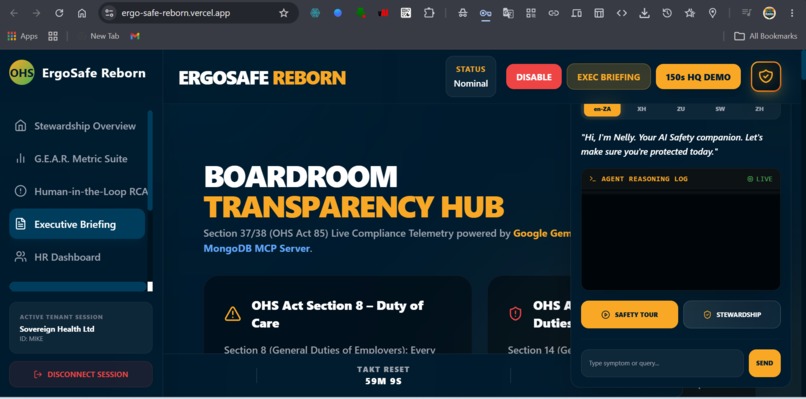Screen dimensions: 806x399
Task: Start the 150s HQ DEMO
Action: pyautogui.click(x=698, y=77)
